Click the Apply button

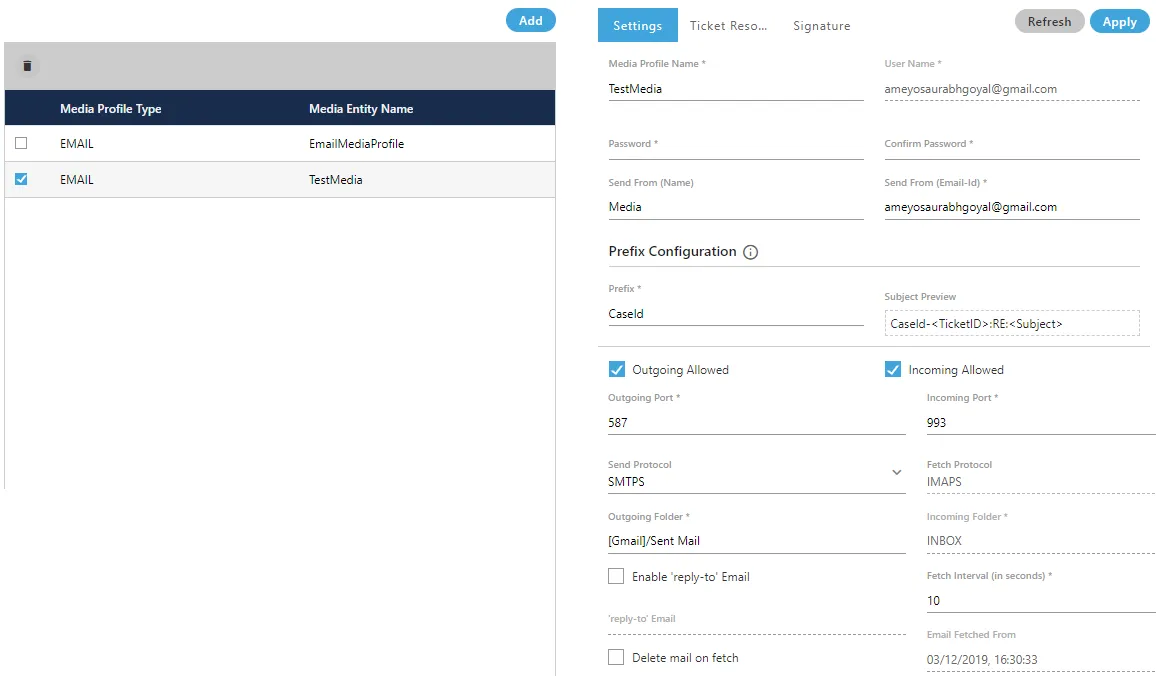[1119, 21]
